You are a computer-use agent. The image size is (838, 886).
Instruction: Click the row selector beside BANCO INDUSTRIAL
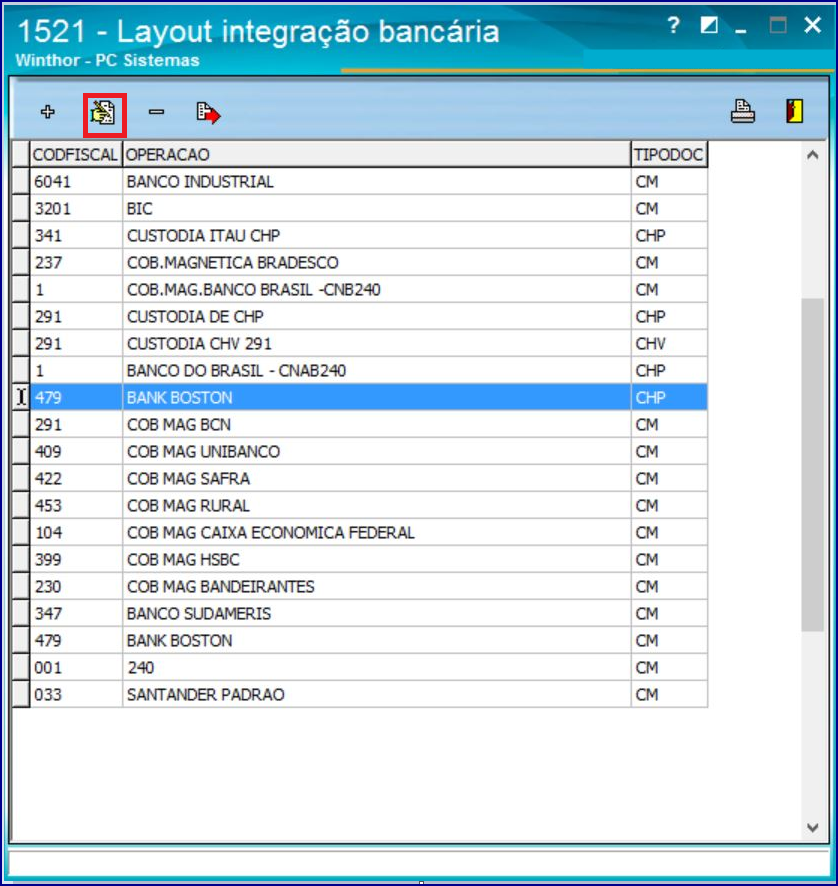(x=21, y=181)
